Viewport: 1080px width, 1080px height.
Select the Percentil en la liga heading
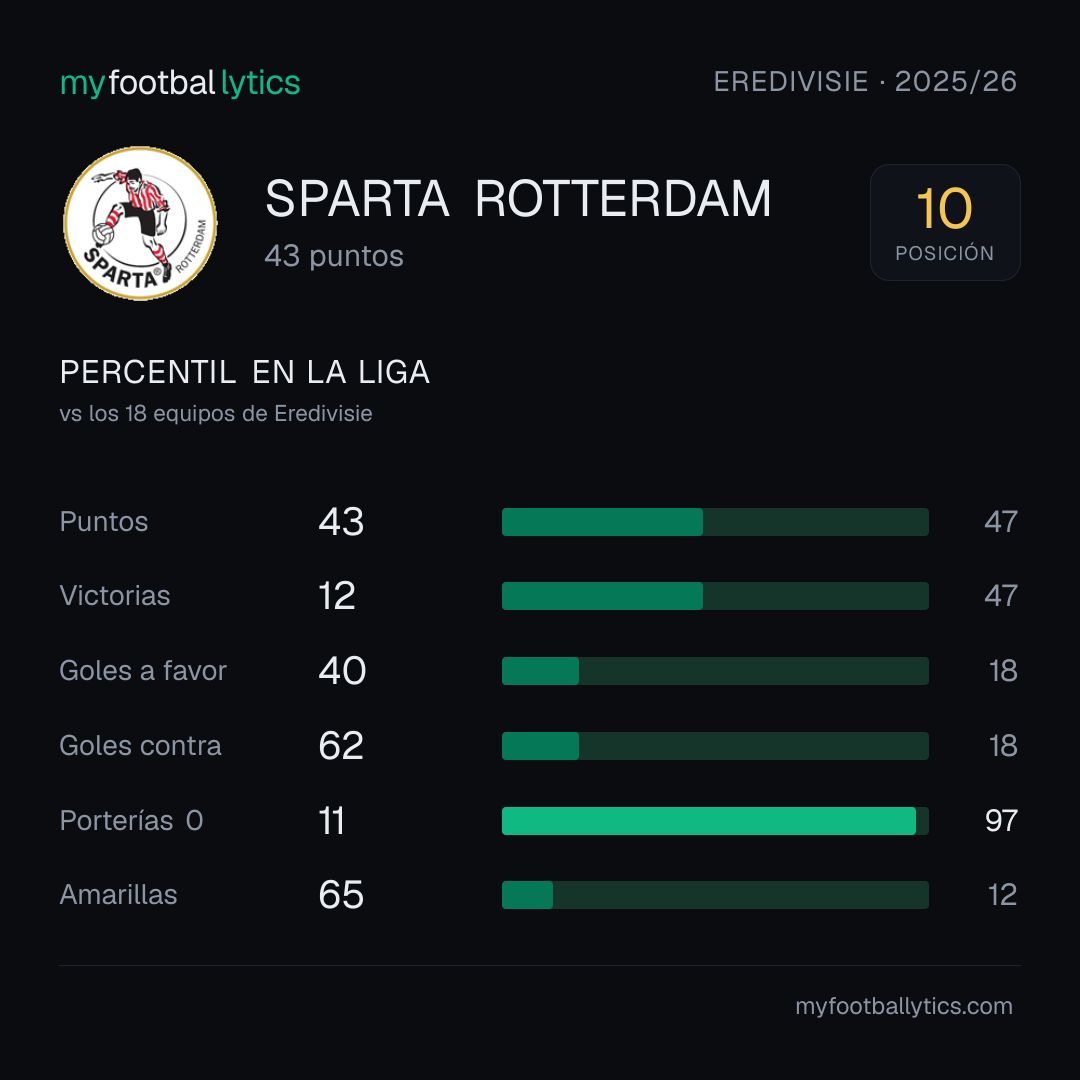click(245, 373)
